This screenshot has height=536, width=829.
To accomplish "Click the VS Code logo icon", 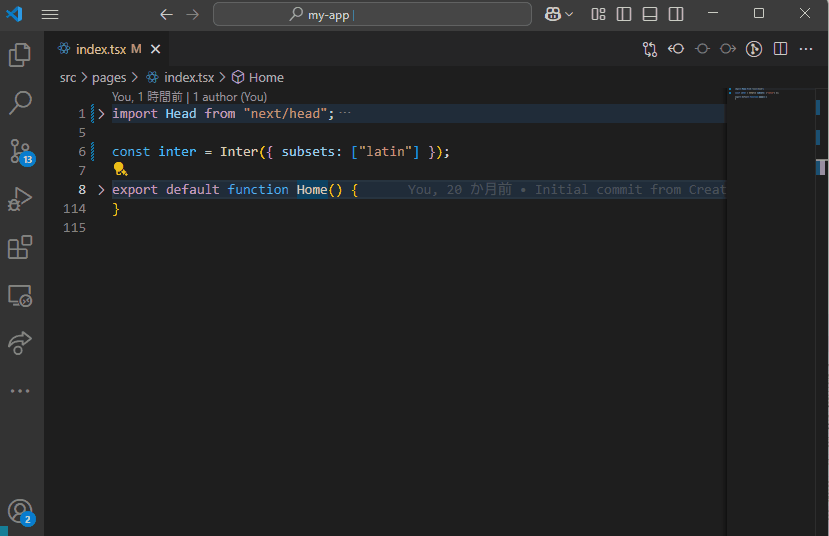I will coord(14,13).
